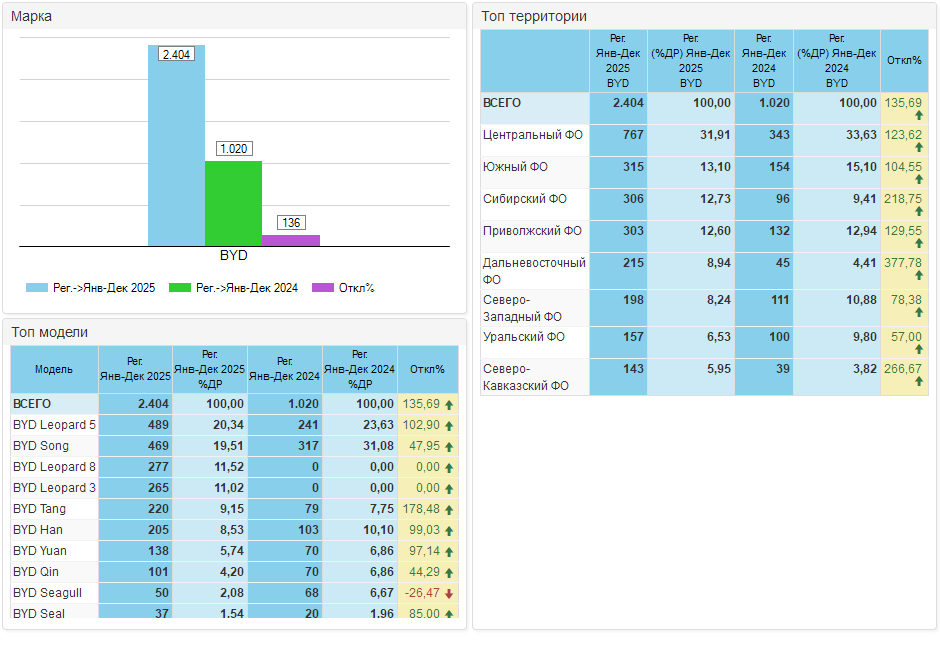Select BYD Song model row label
The width and height of the screenshot is (940, 664).
point(41,446)
